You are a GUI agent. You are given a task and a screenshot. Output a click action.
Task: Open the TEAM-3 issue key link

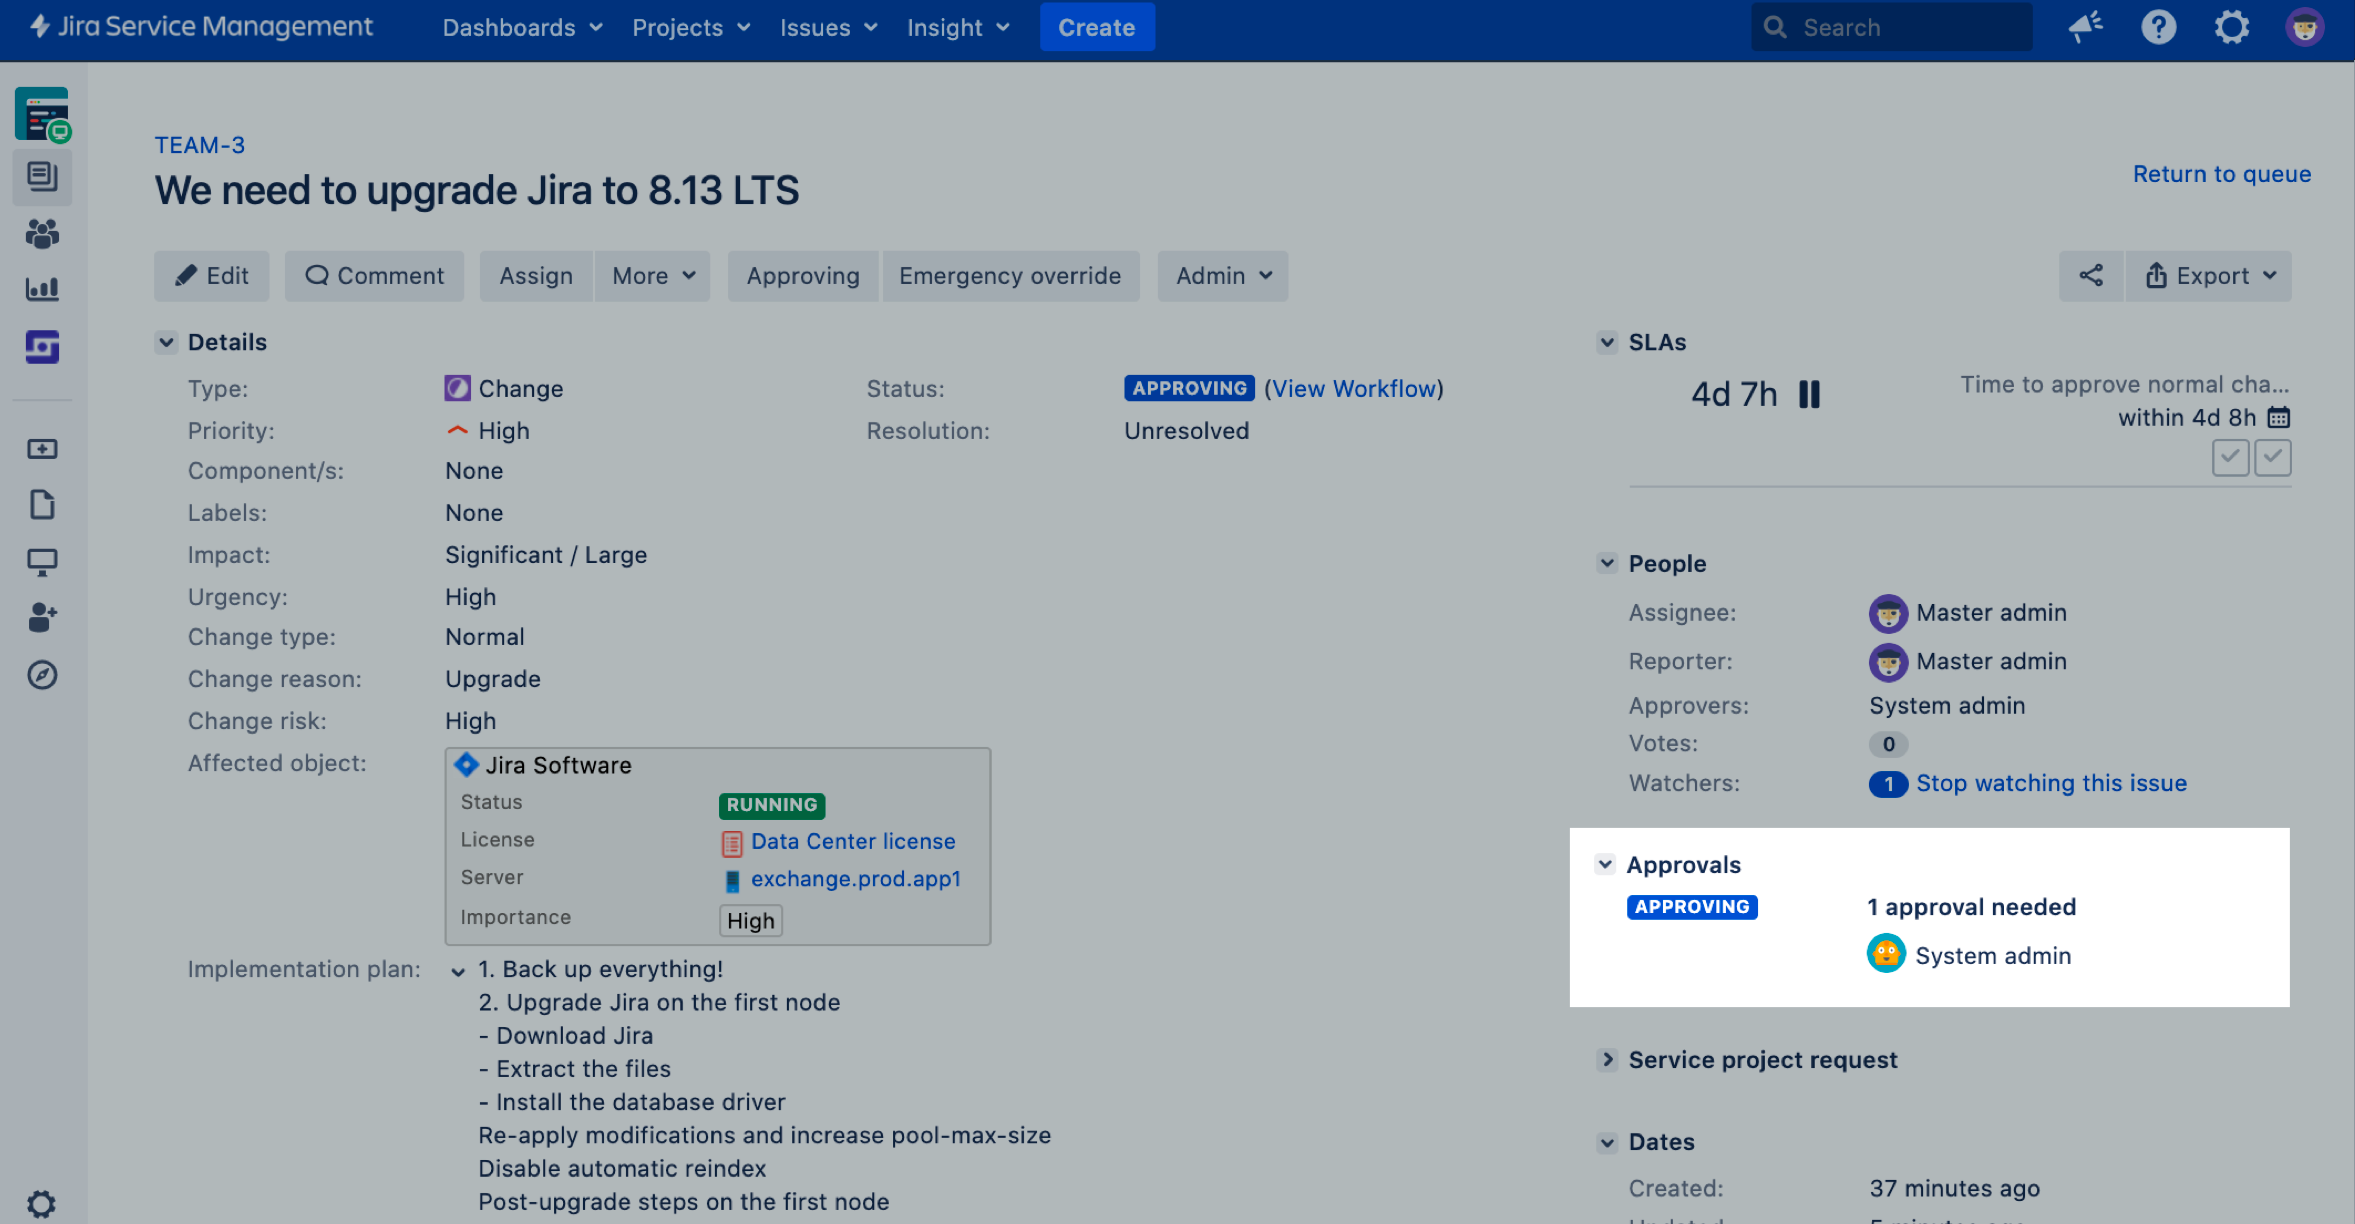(200, 145)
